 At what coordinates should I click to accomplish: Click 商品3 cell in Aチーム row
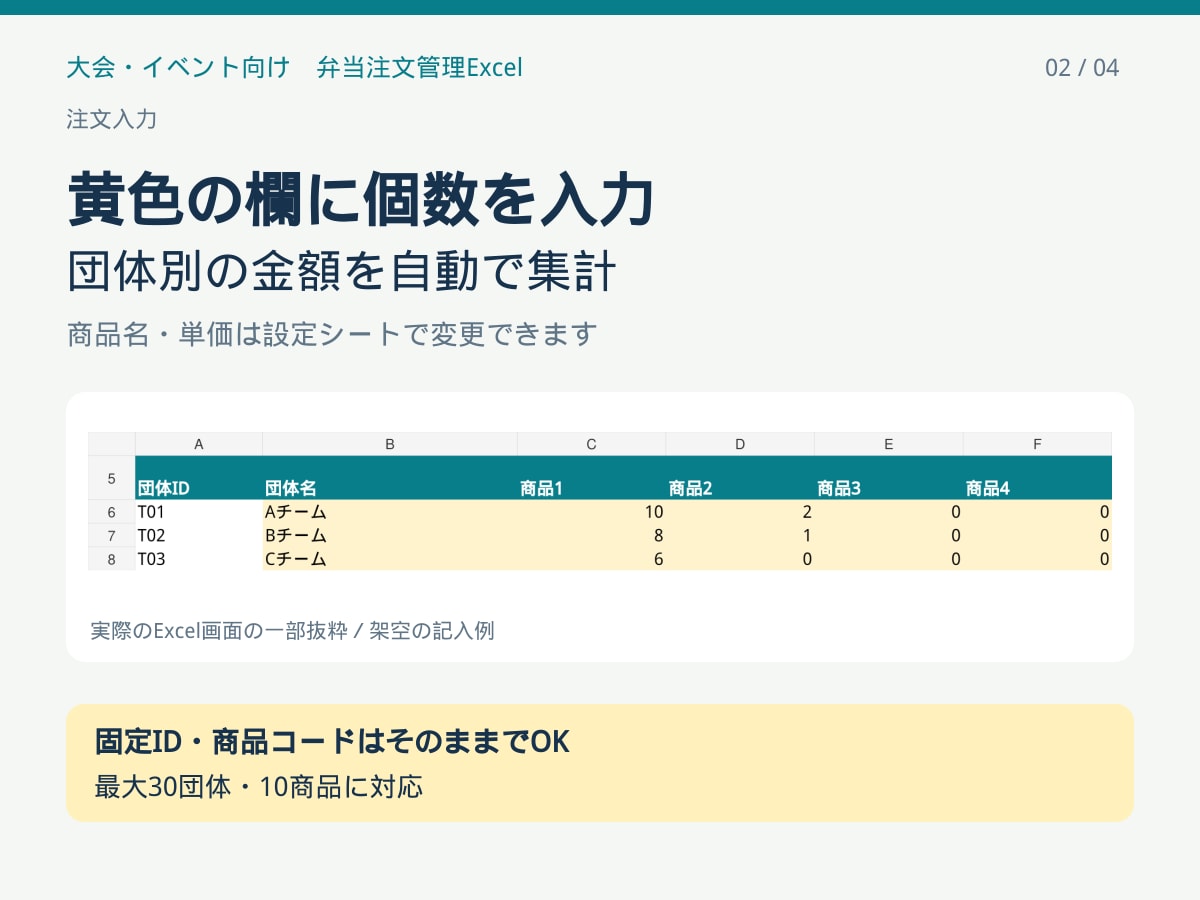(x=889, y=512)
